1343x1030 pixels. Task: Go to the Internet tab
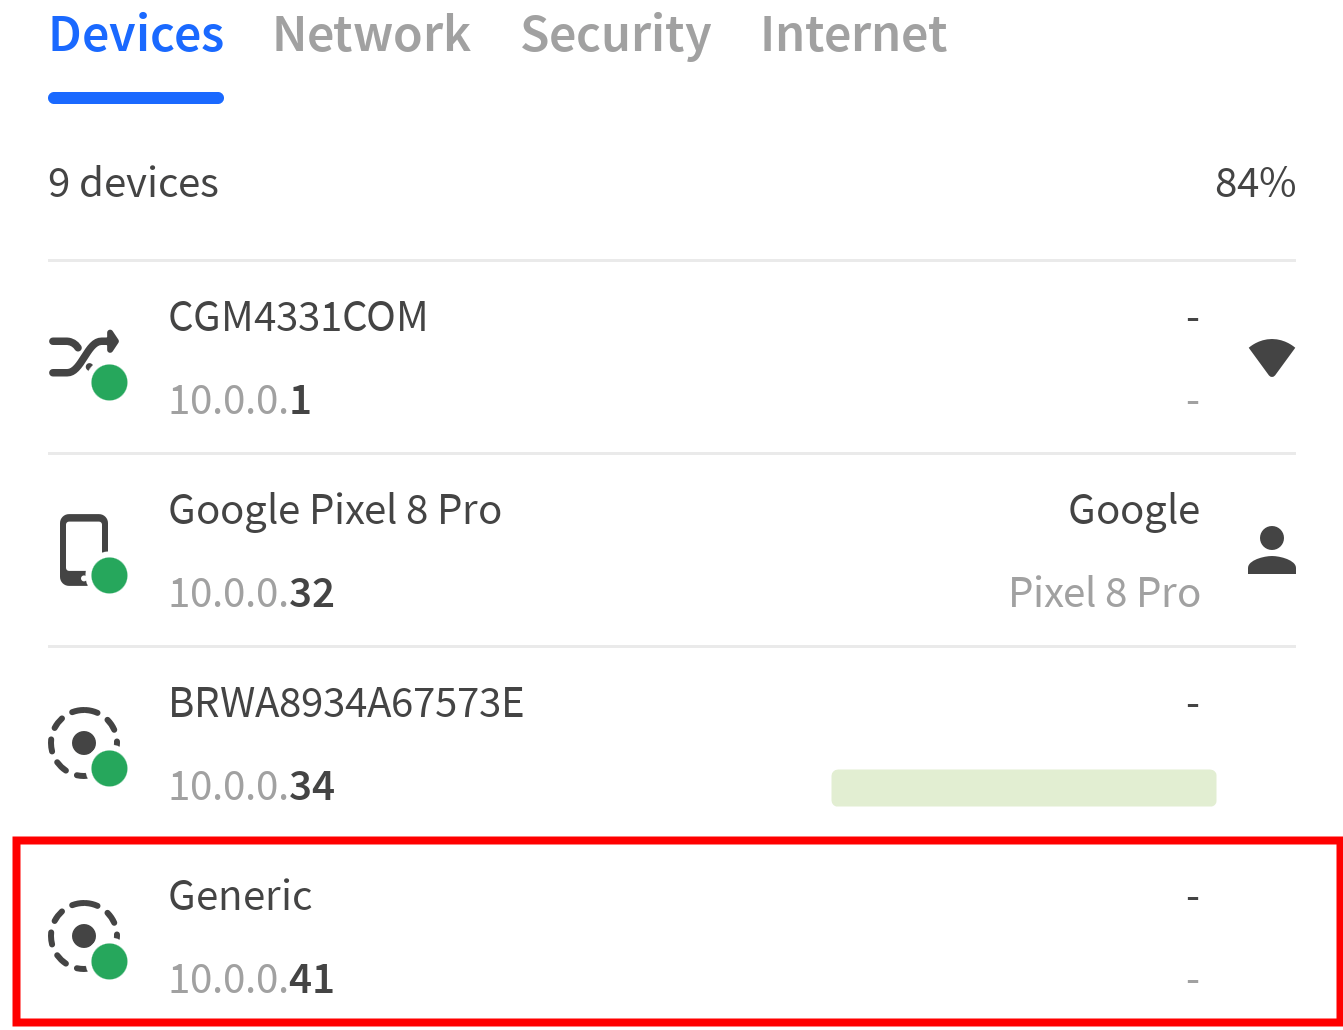853,34
